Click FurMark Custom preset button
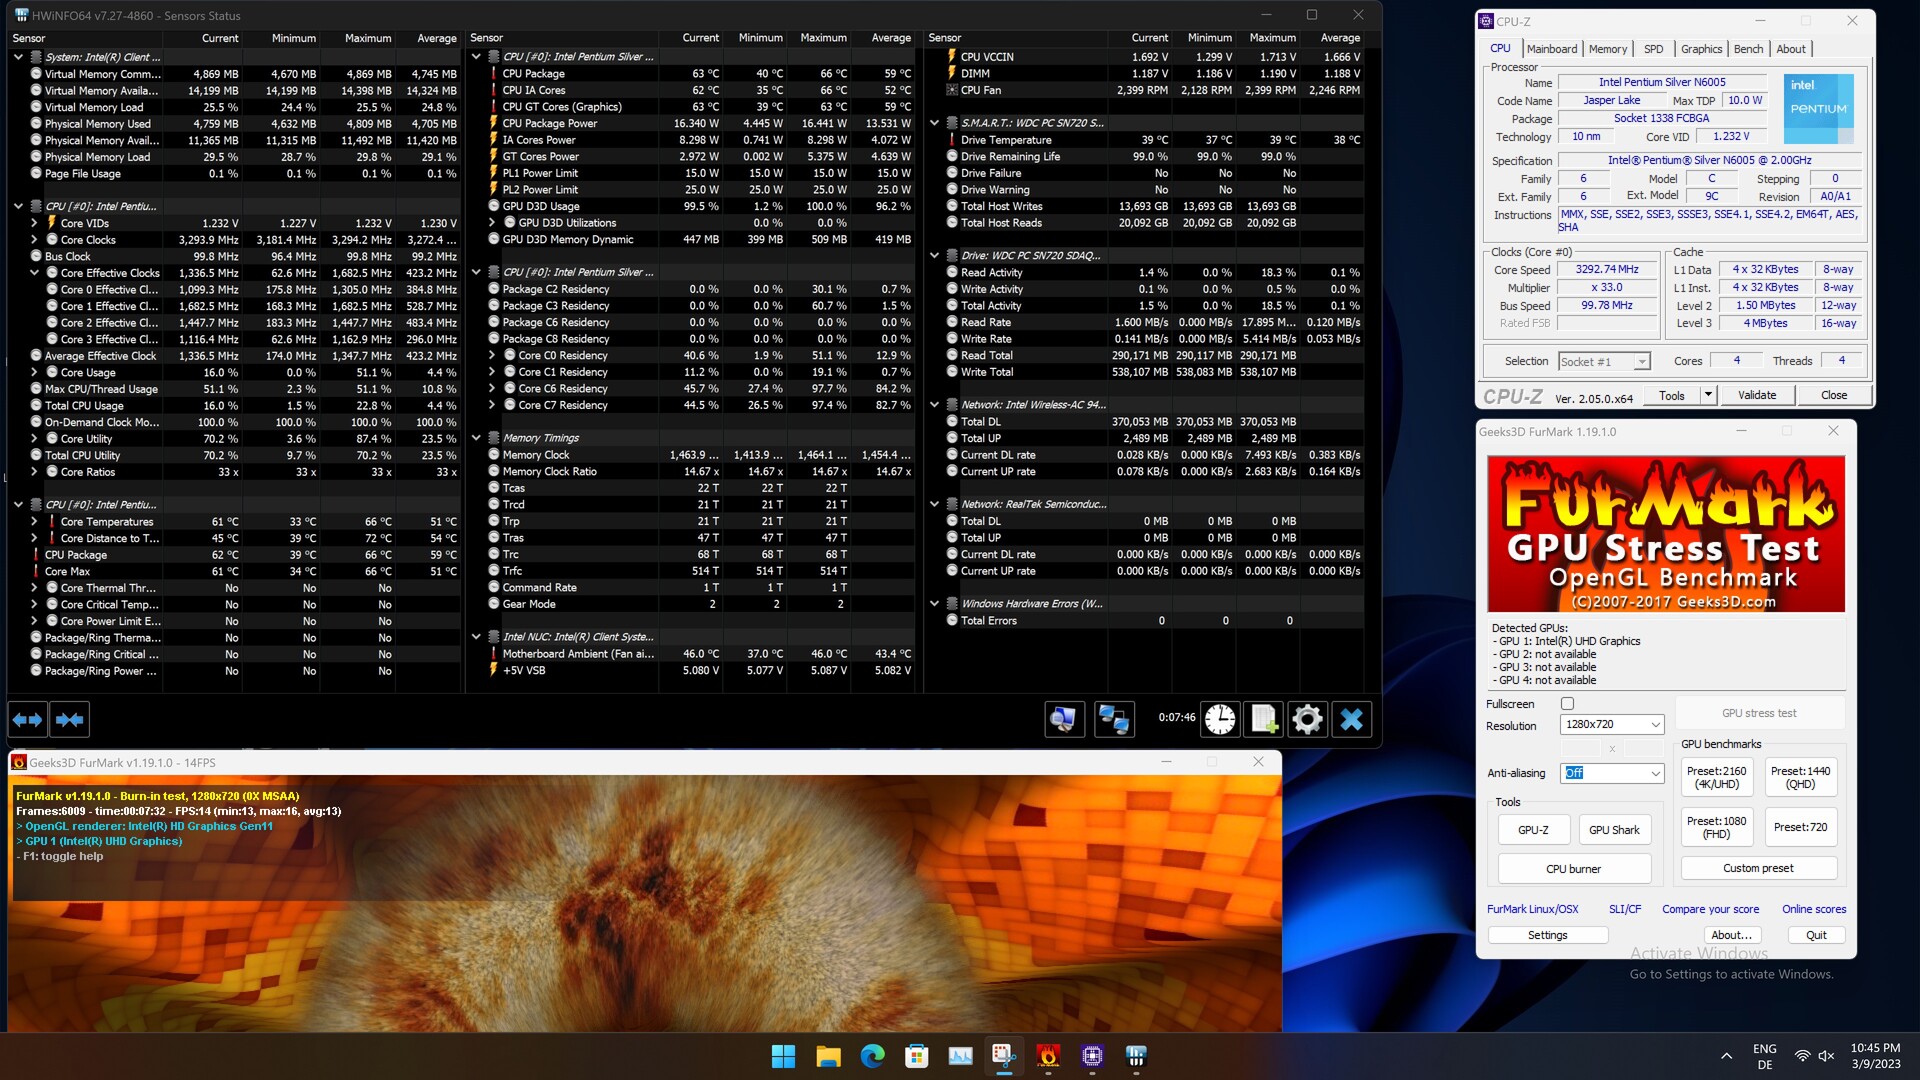Image resolution: width=1920 pixels, height=1080 pixels. pos(1758,868)
